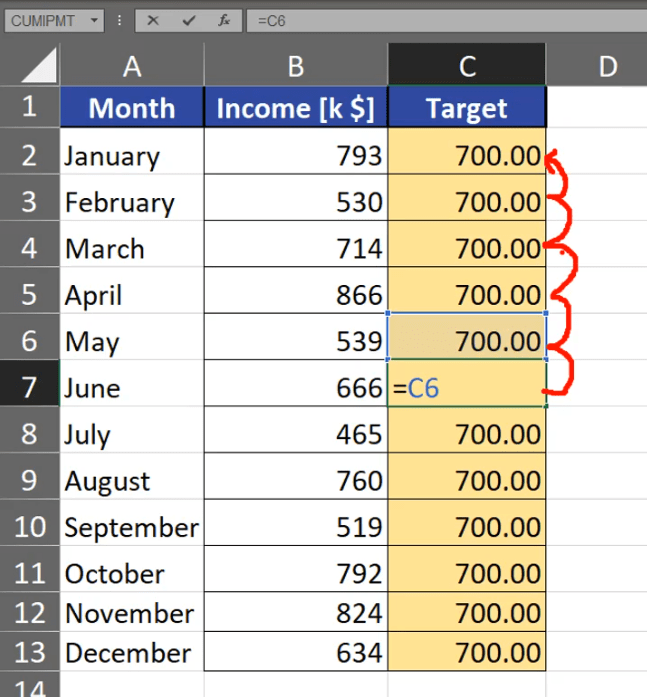Open Insert Function via the fx icon
This screenshot has height=697, width=647.
click(224, 20)
